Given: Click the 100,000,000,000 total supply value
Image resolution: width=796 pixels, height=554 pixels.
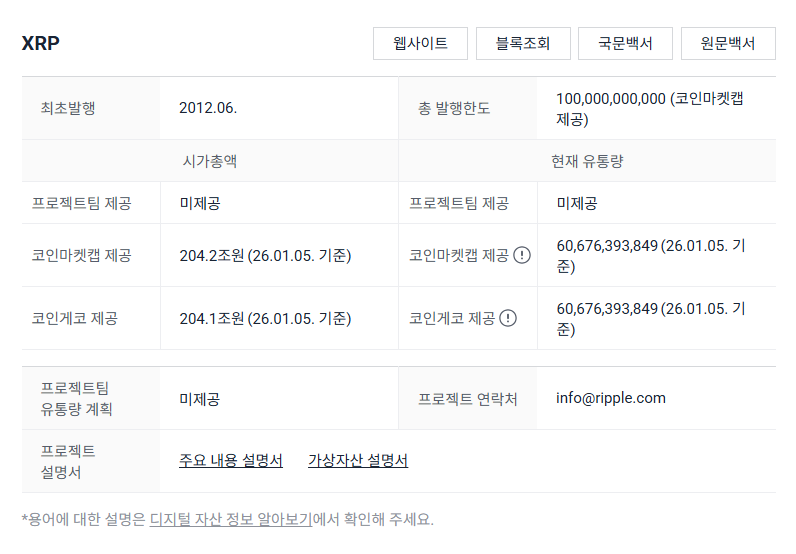Looking at the screenshot, I should coord(650,109).
